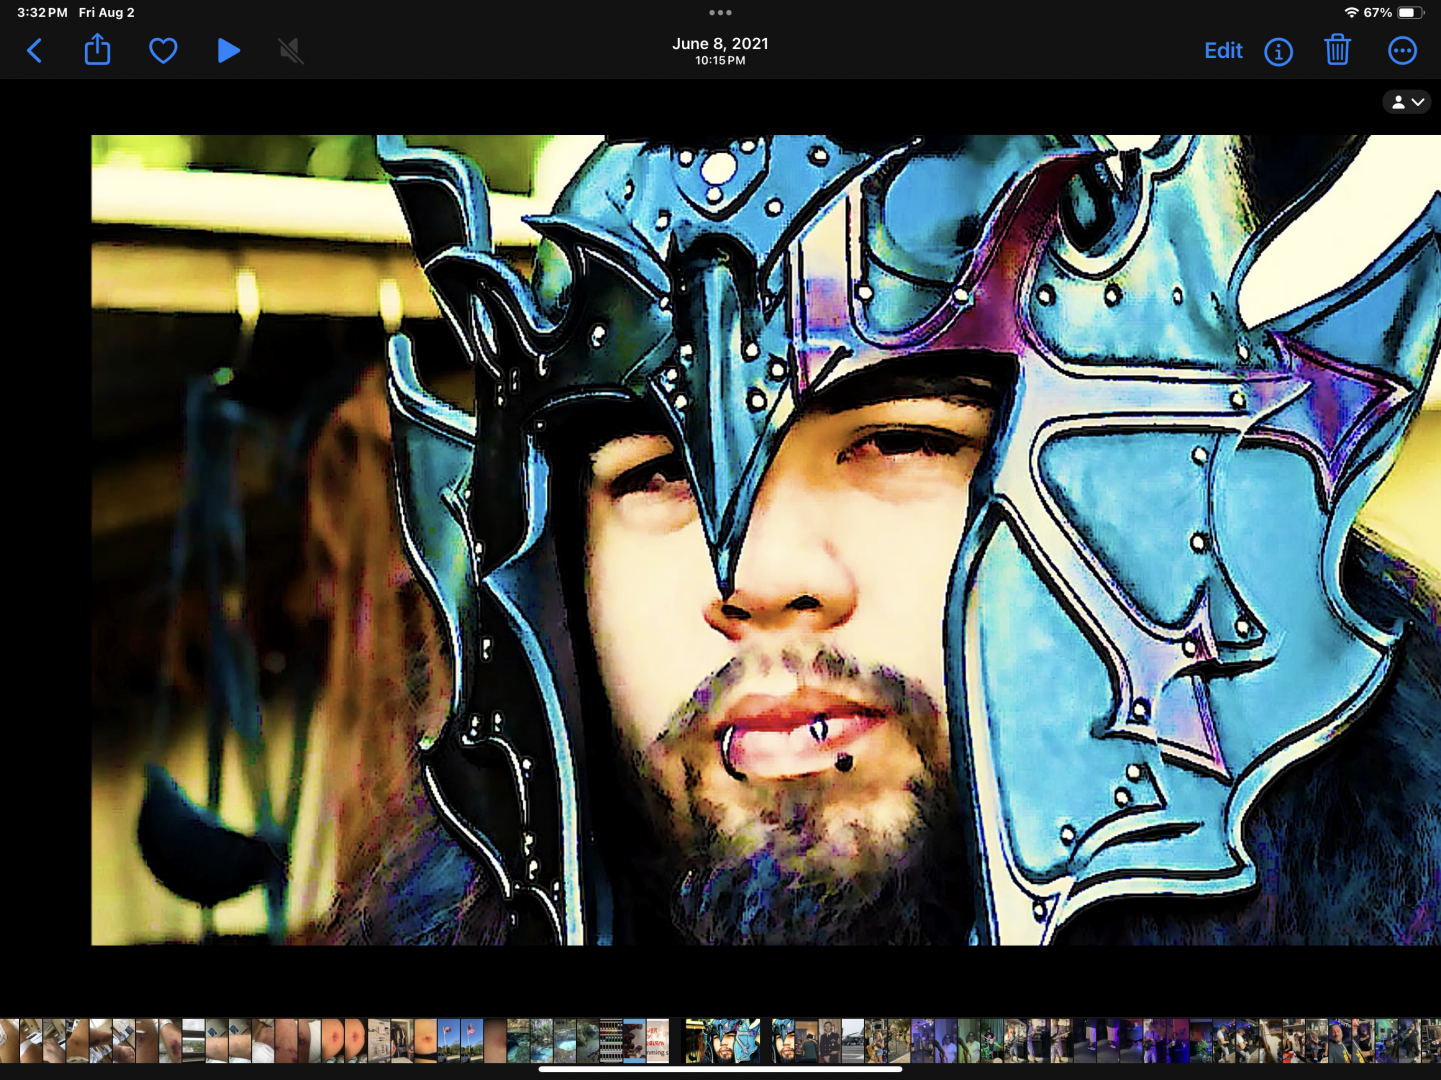Image resolution: width=1441 pixels, height=1080 pixels.
Task: Tap the 10:15 PM timestamp
Action: click(720, 61)
